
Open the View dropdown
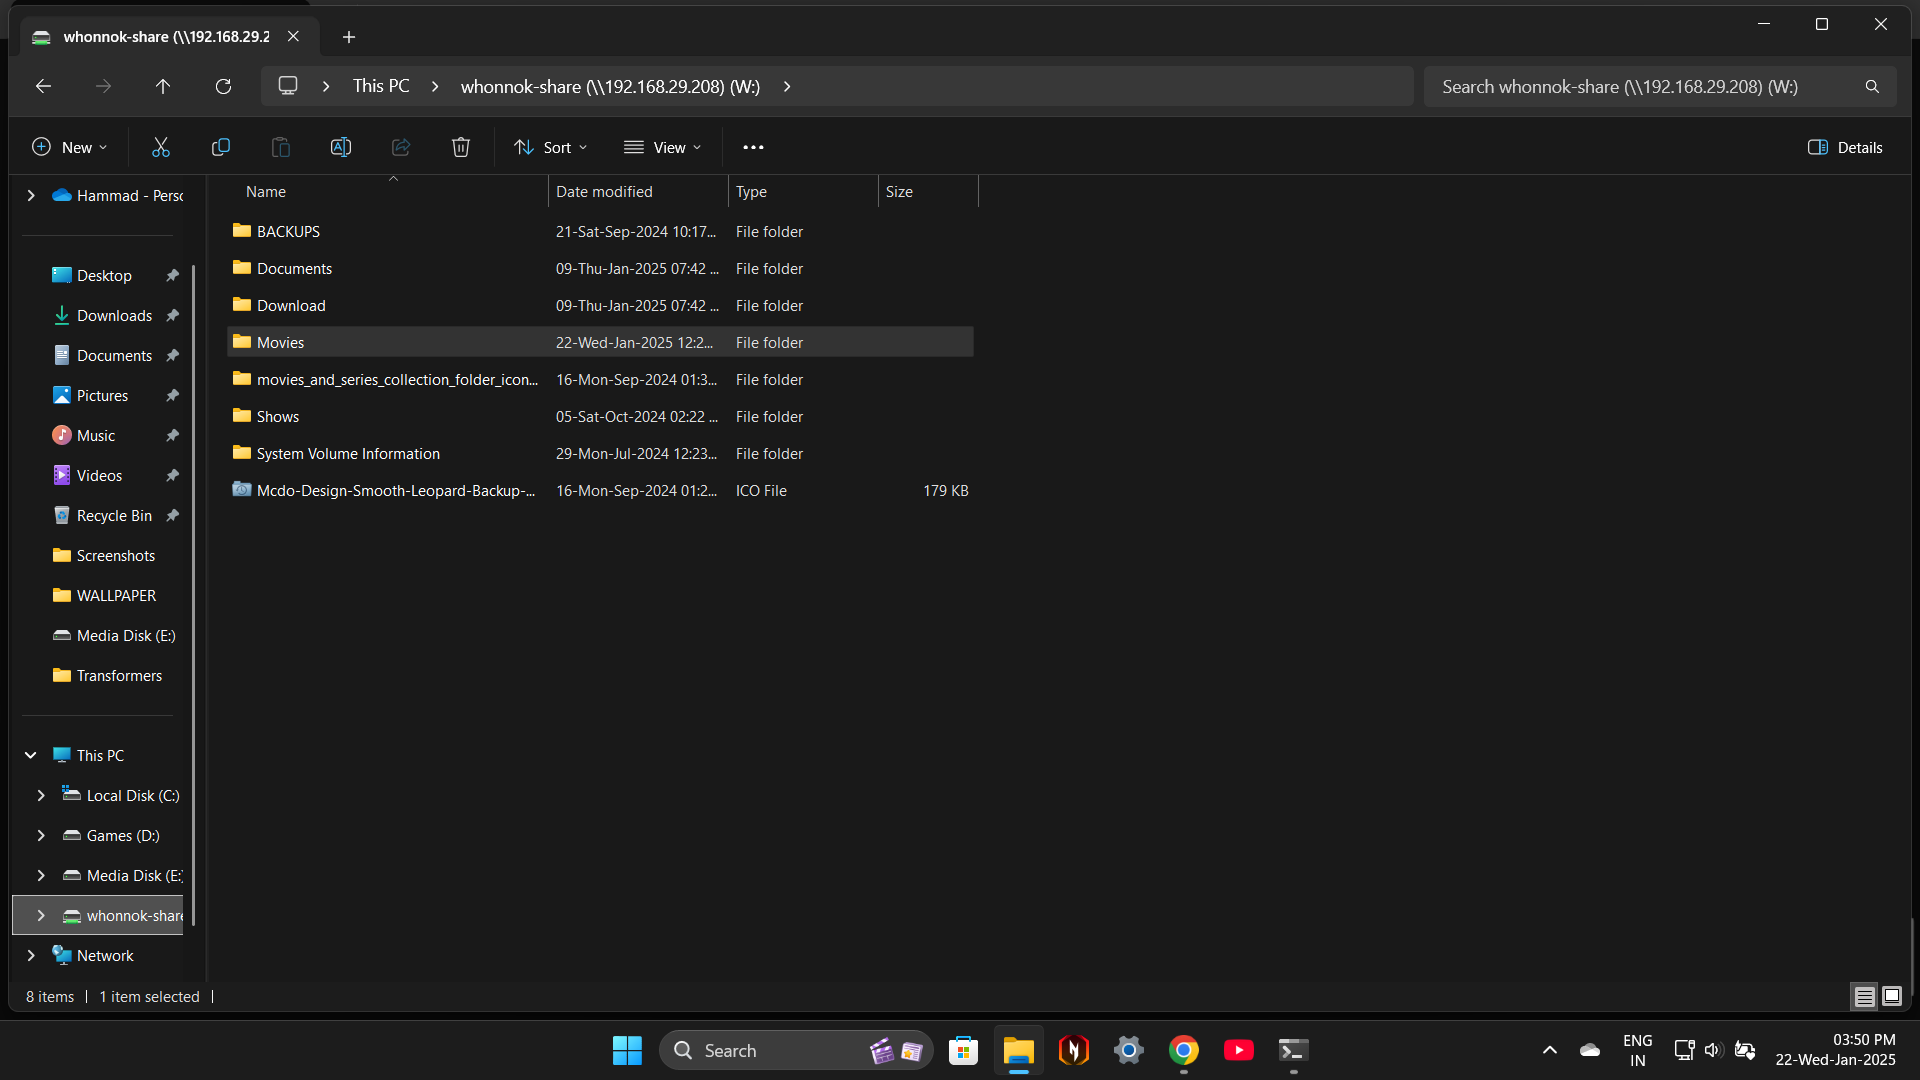(x=662, y=147)
